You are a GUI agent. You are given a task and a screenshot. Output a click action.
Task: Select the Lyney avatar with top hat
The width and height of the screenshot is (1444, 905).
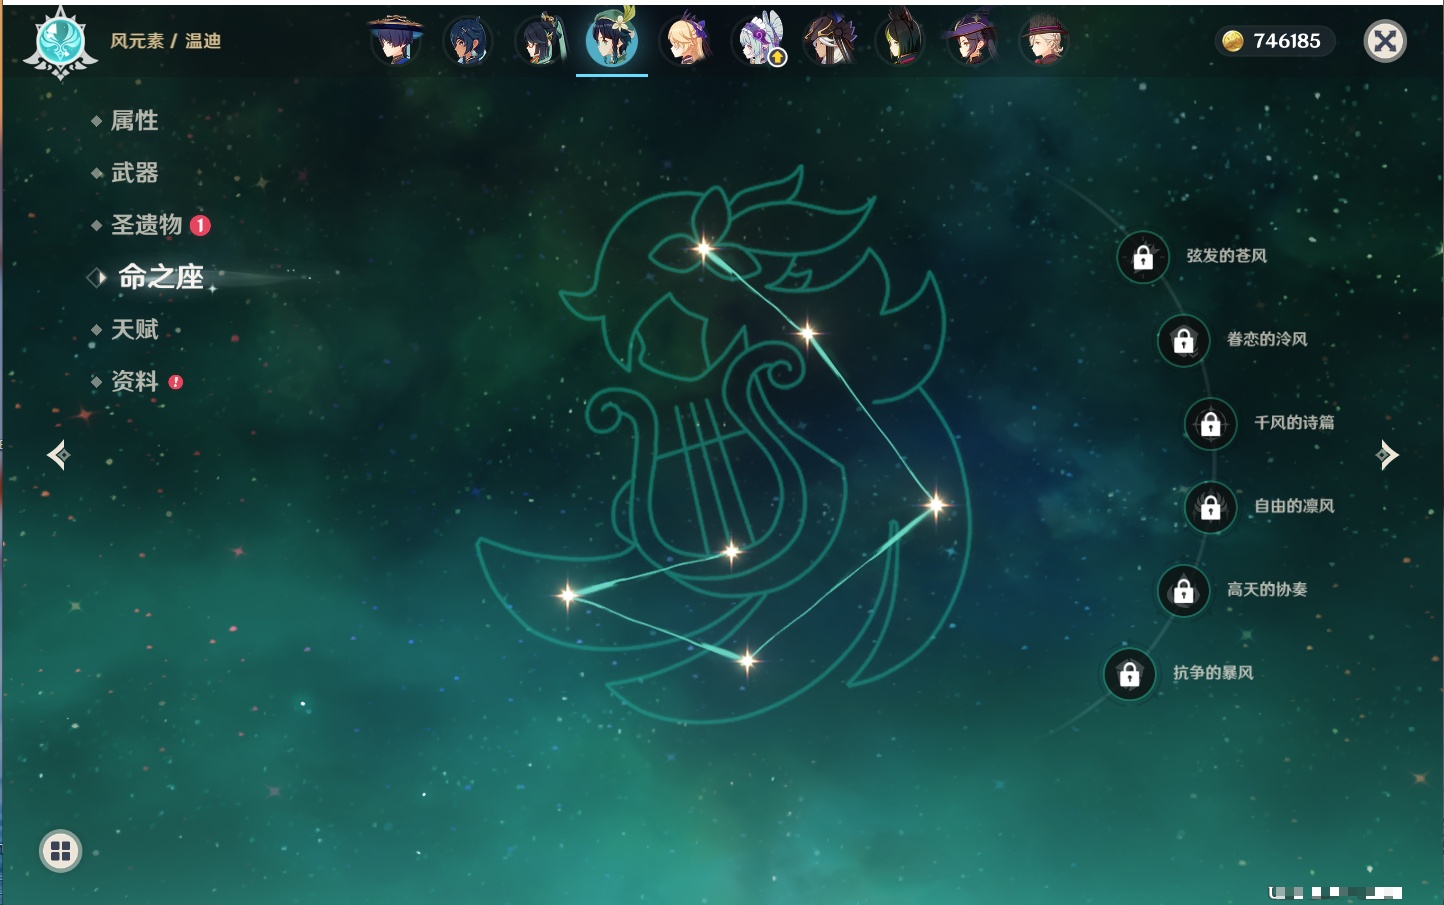(1044, 41)
